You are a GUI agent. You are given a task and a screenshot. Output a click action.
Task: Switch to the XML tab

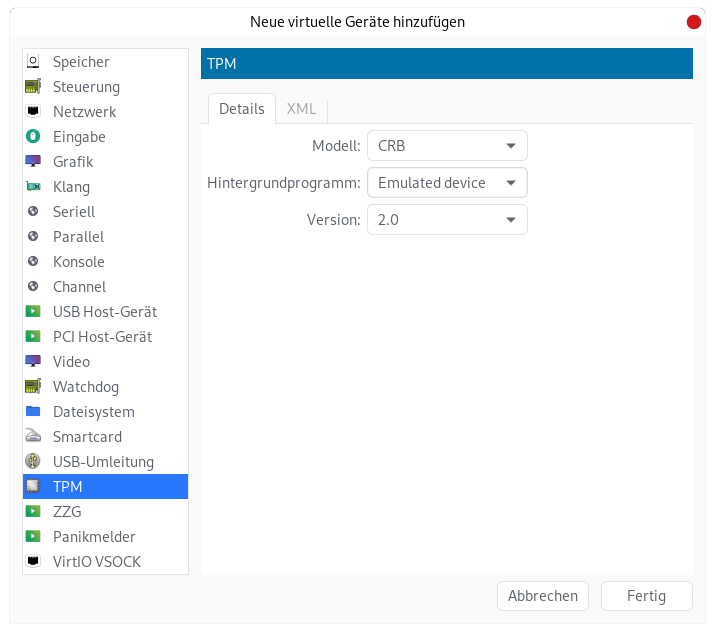point(301,109)
